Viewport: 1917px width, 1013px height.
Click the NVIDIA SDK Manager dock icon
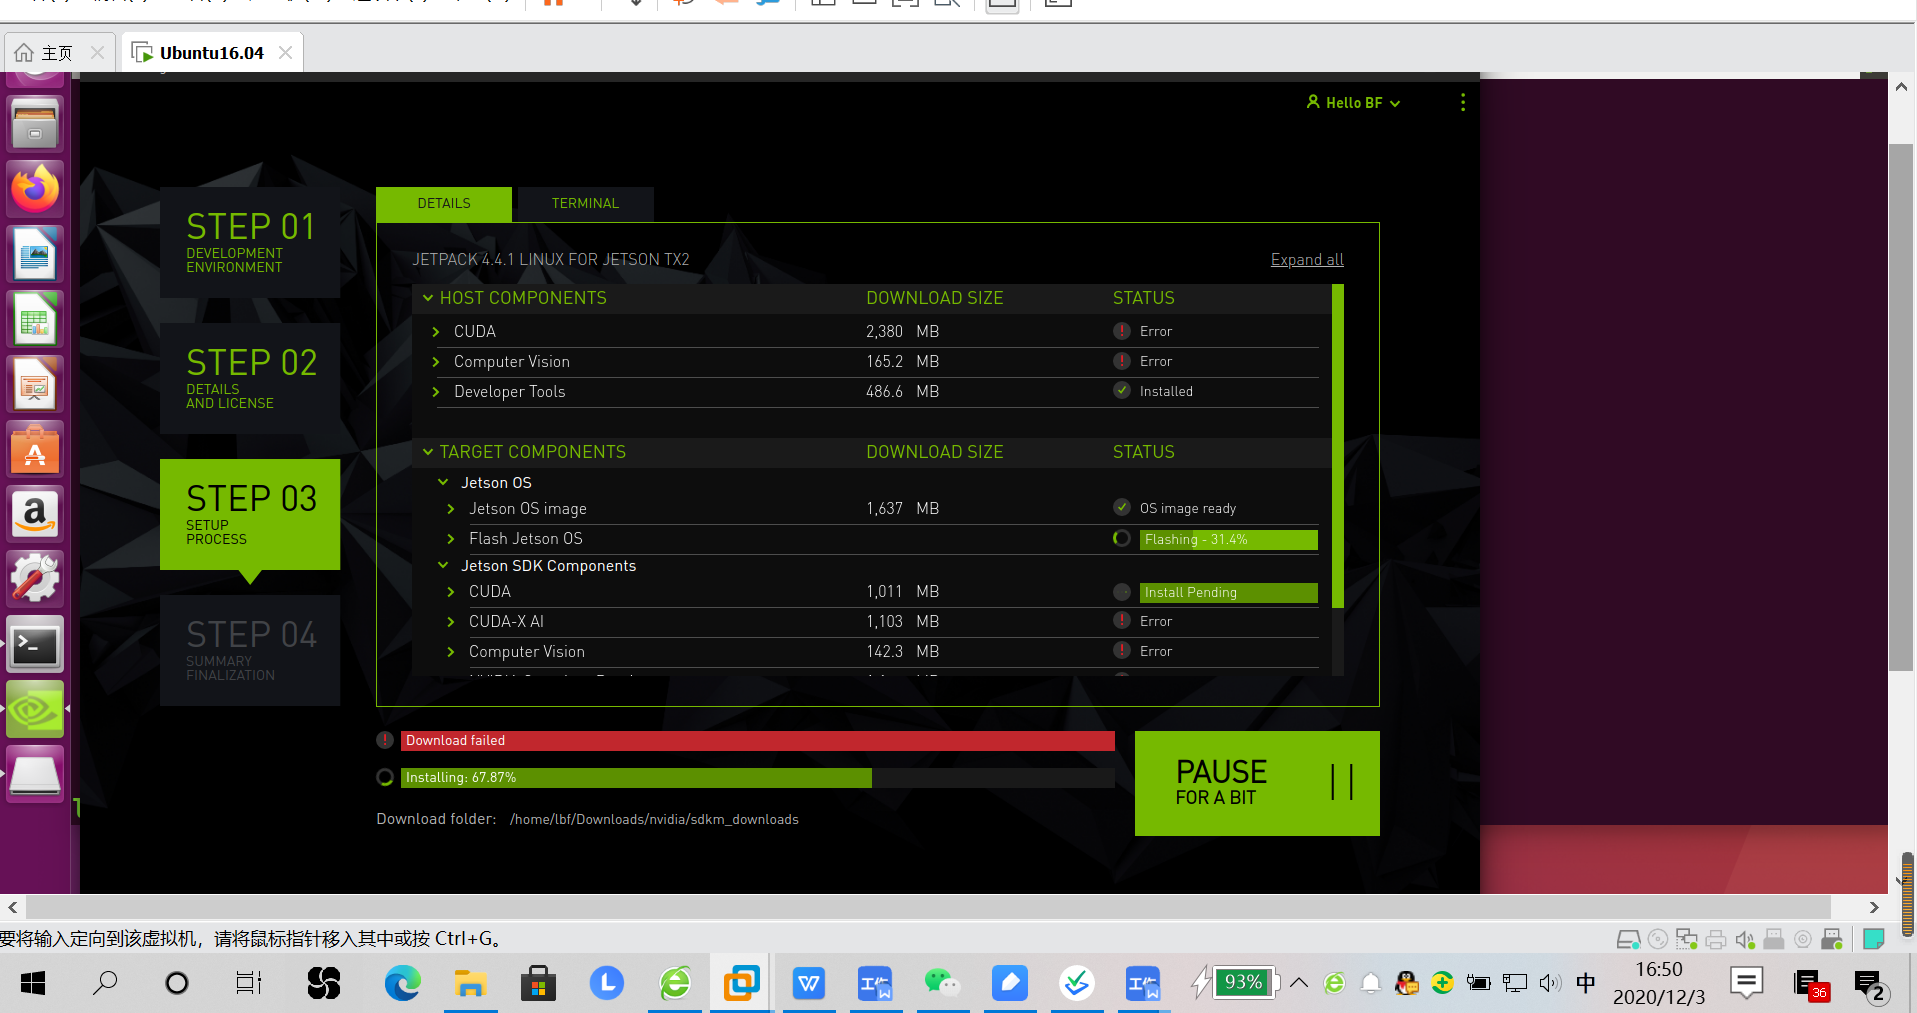pos(35,709)
